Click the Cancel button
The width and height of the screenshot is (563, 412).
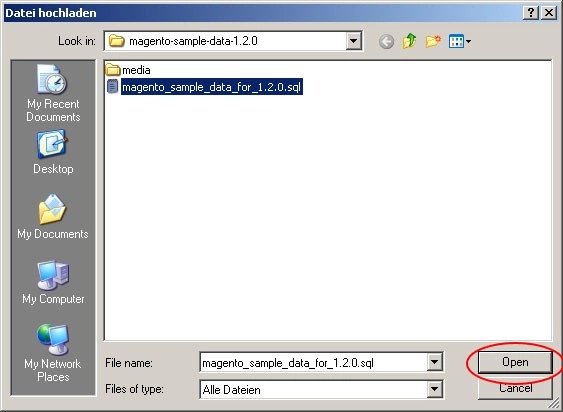515,388
